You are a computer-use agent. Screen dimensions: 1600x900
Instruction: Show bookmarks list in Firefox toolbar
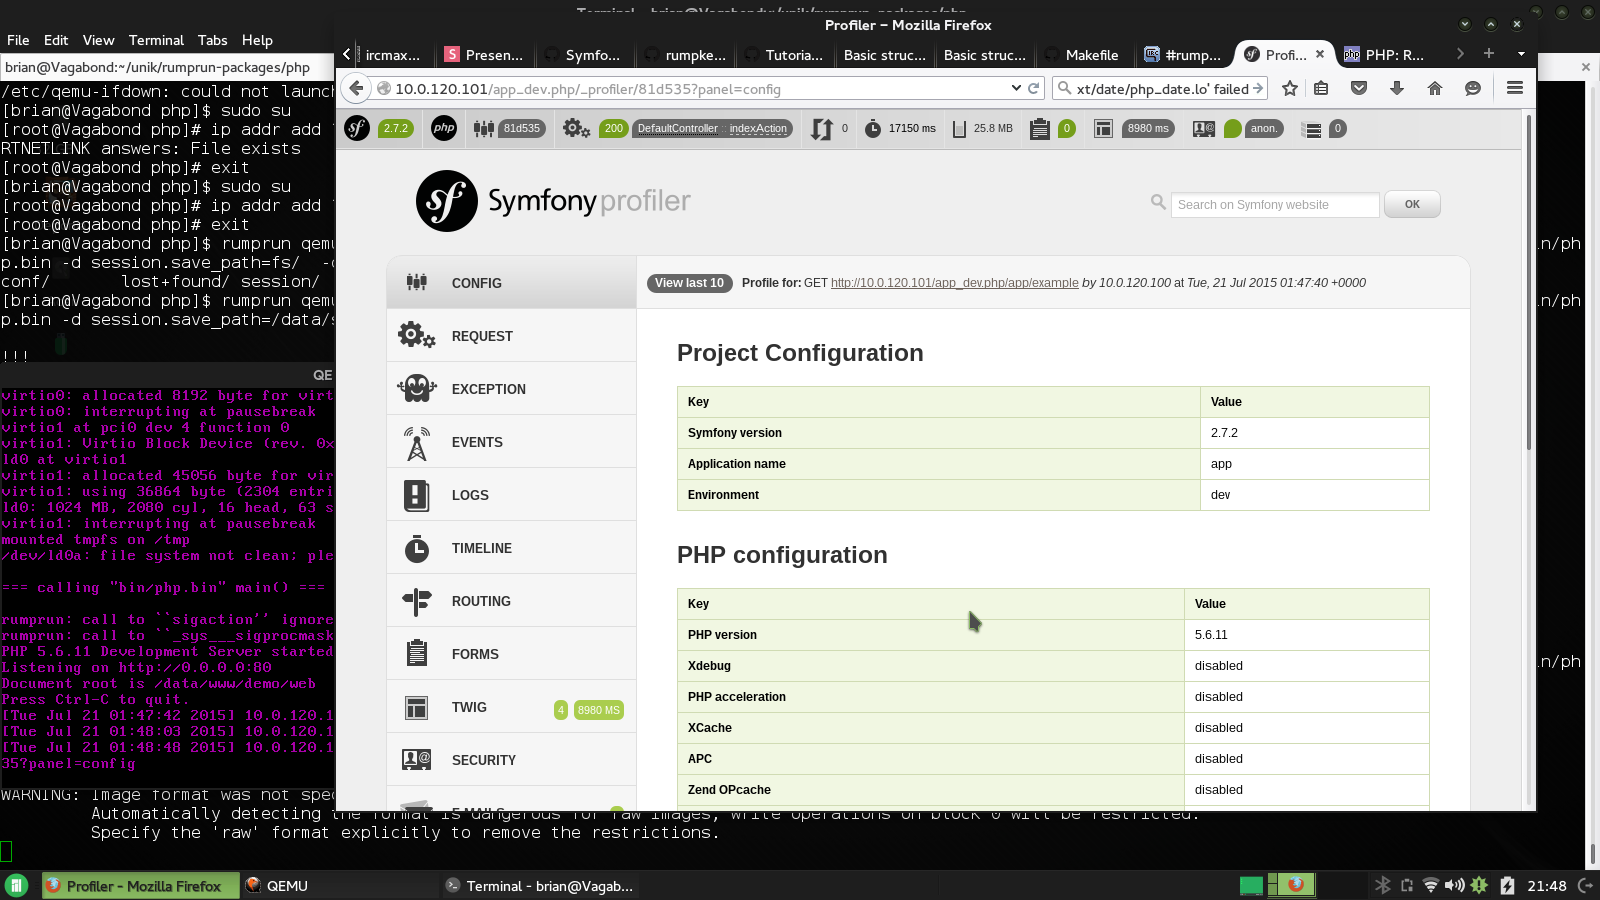[x=1321, y=88]
